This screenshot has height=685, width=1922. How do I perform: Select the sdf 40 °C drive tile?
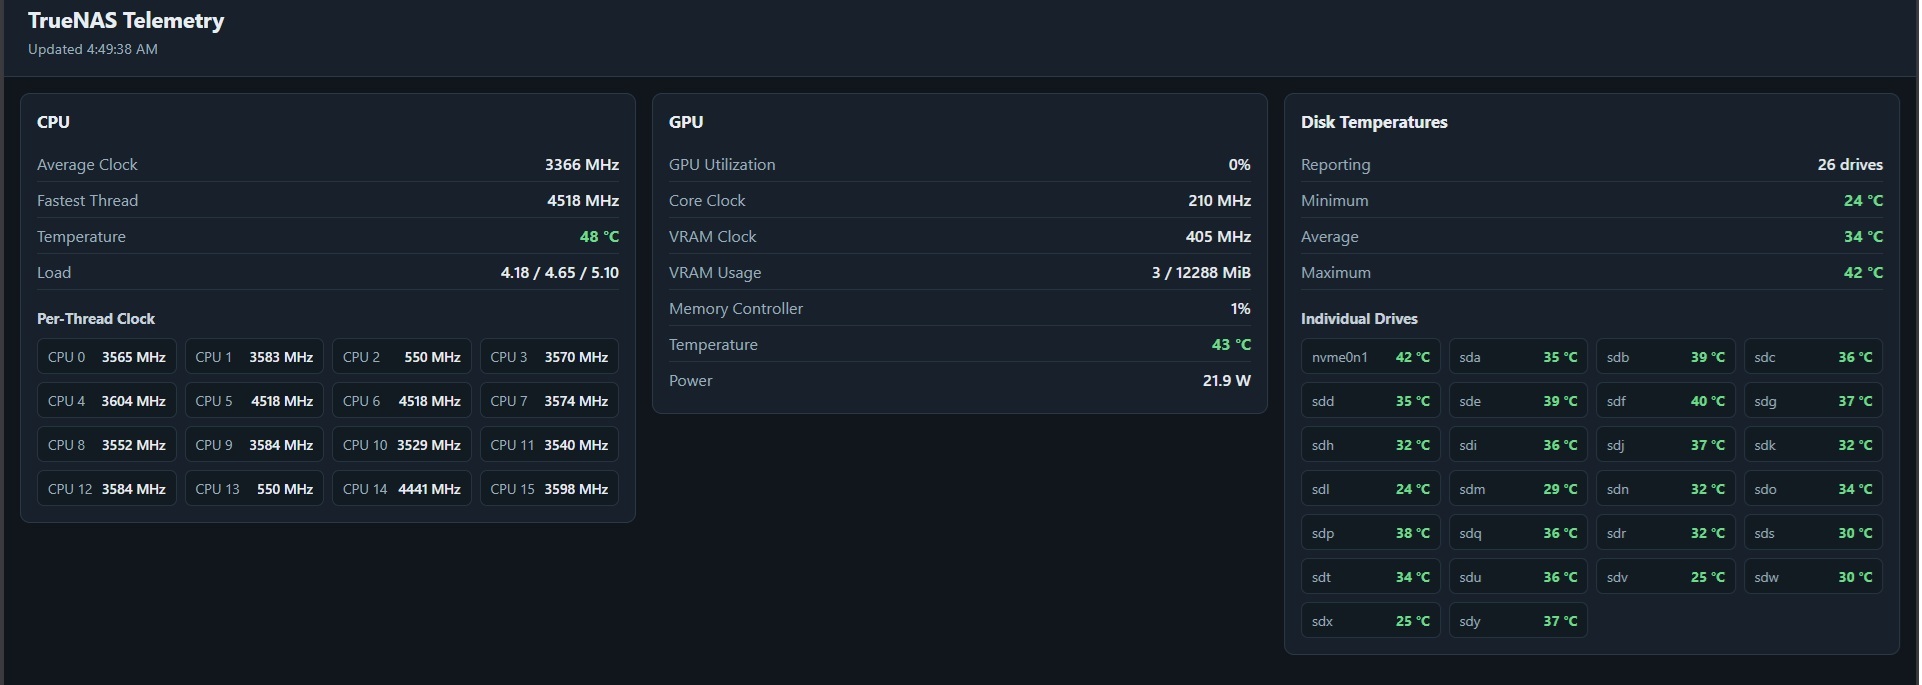click(1666, 401)
